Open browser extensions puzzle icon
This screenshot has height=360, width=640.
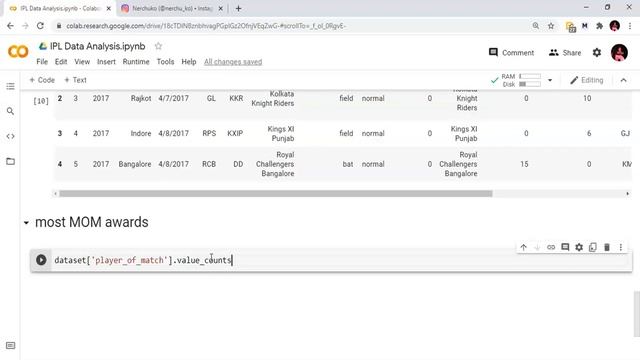tap(600, 26)
